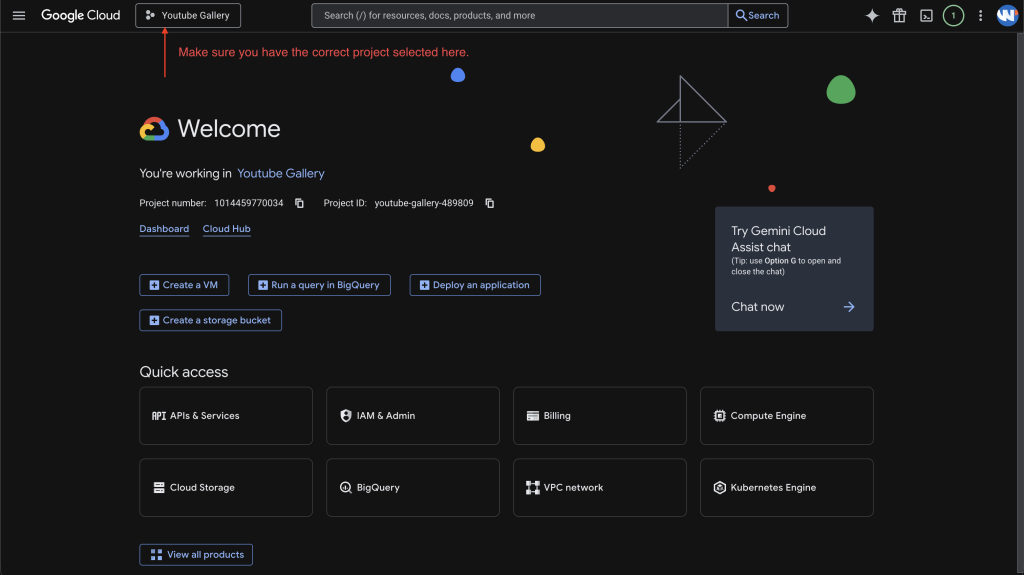Screen dimensions: 1024x575
Task: Open notifications badge showing 1
Action: (953, 16)
